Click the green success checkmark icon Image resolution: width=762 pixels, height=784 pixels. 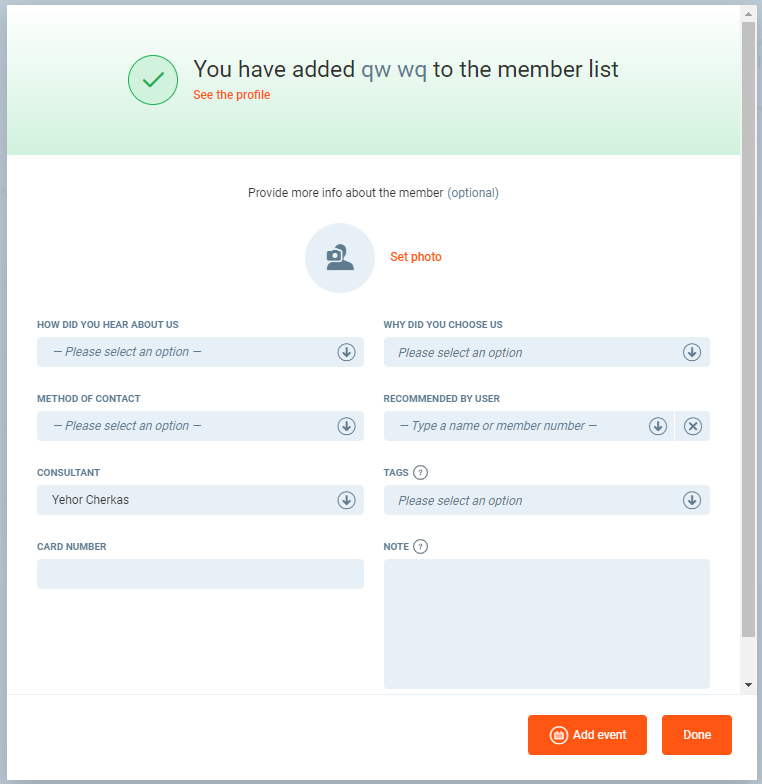153,80
